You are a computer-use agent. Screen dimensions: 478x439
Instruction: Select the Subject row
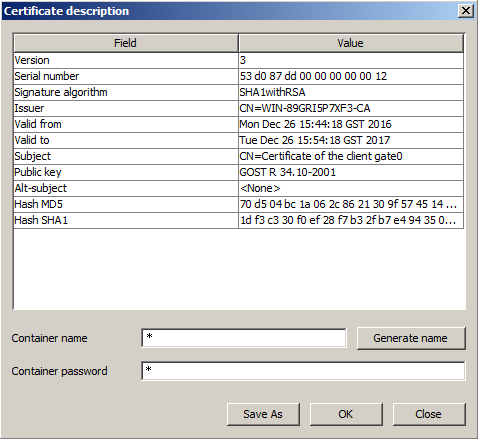click(238, 156)
